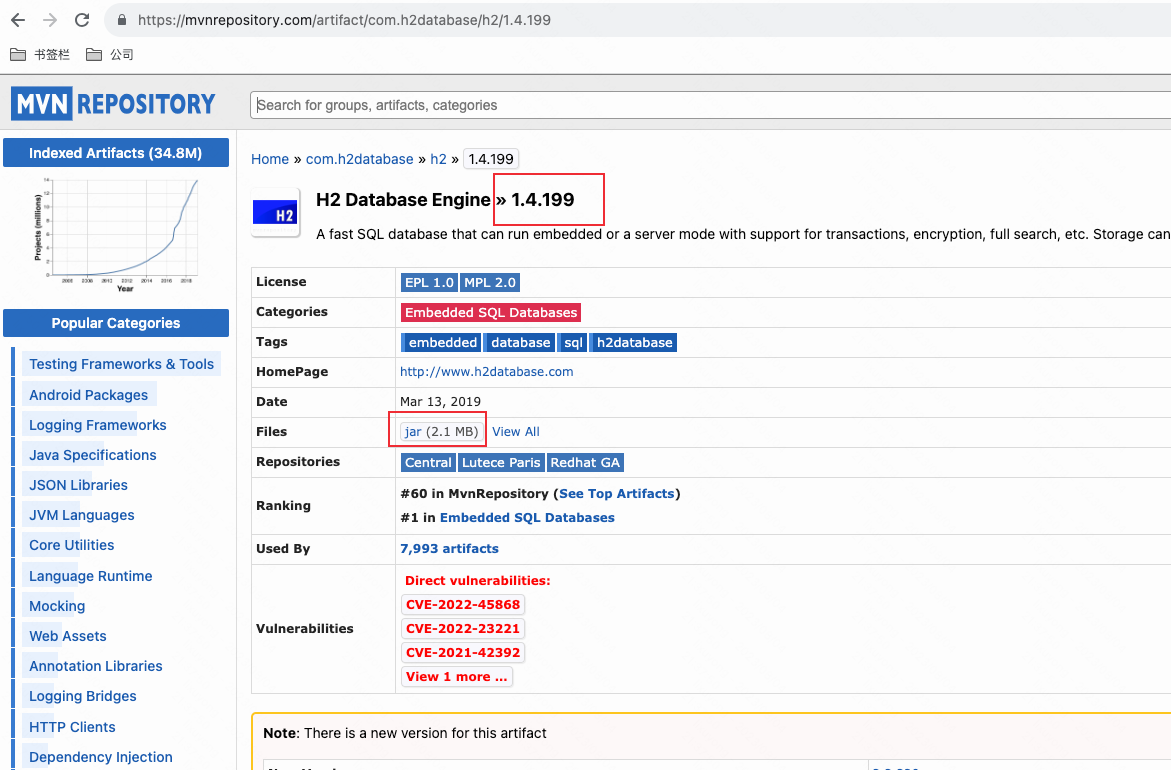Open the h2 breadcrumb link
This screenshot has width=1171, height=770.
(438, 159)
